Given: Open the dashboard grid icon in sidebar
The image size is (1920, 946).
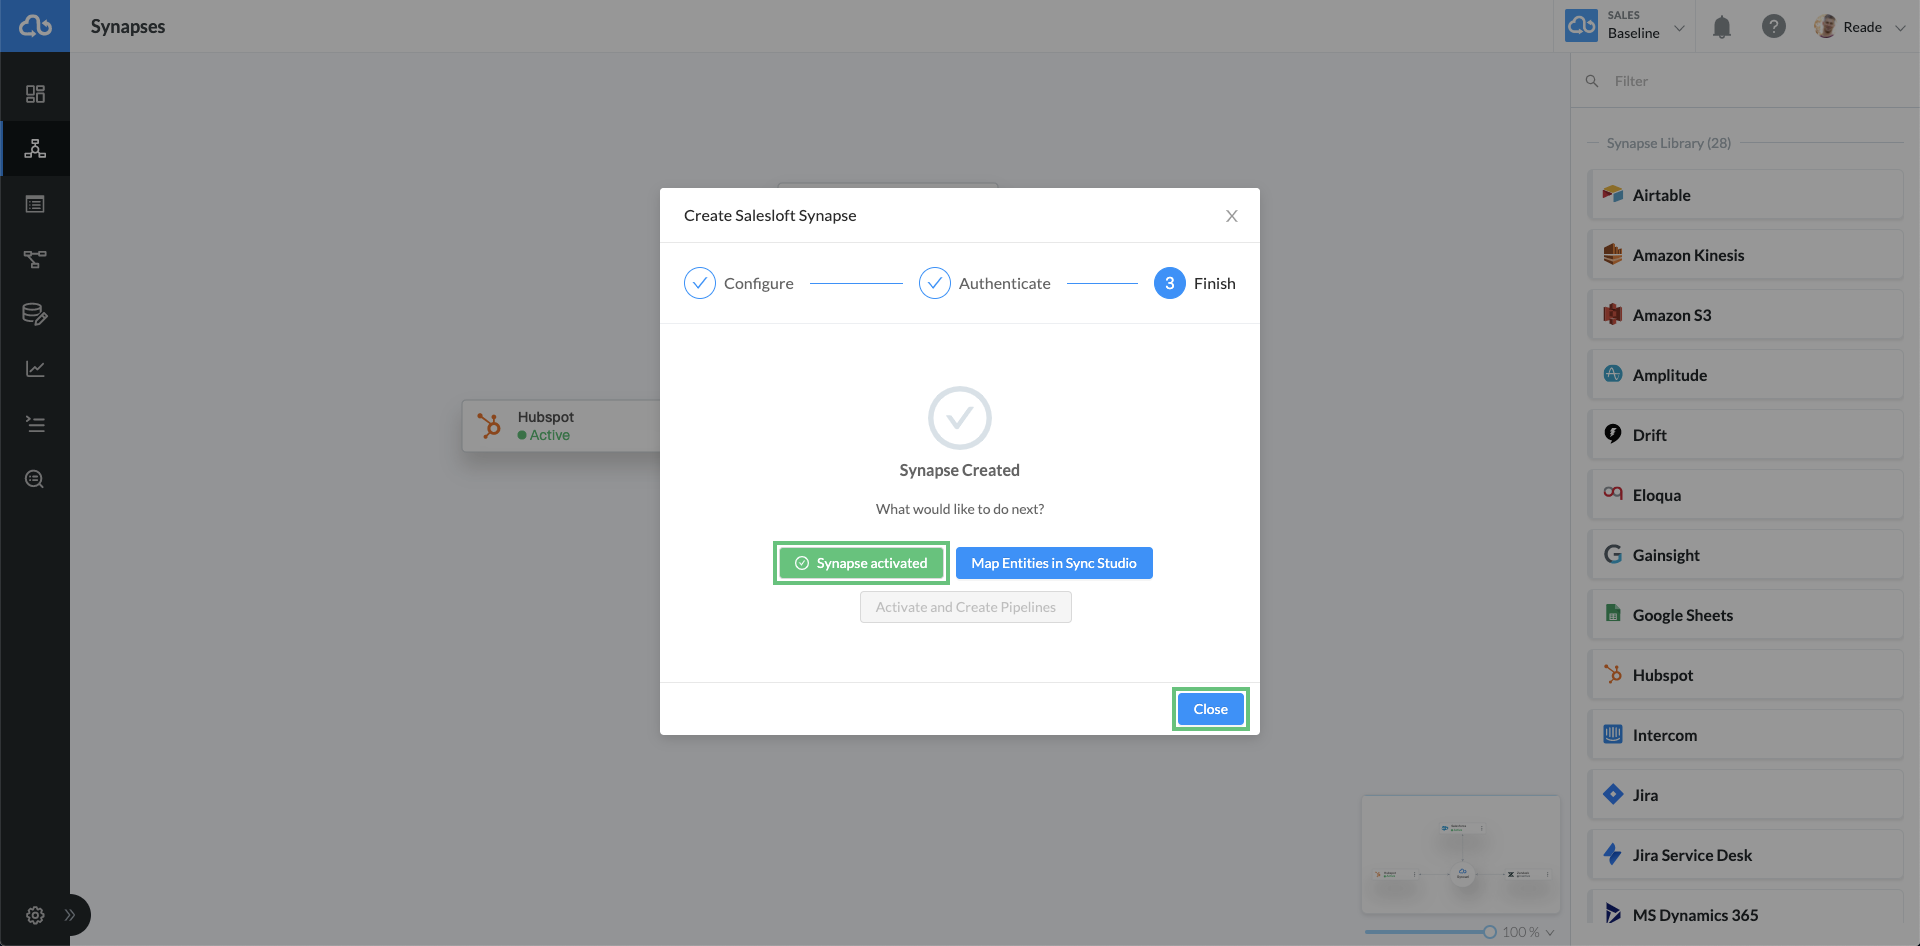Looking at the screenshot, I should click(35, 94).
